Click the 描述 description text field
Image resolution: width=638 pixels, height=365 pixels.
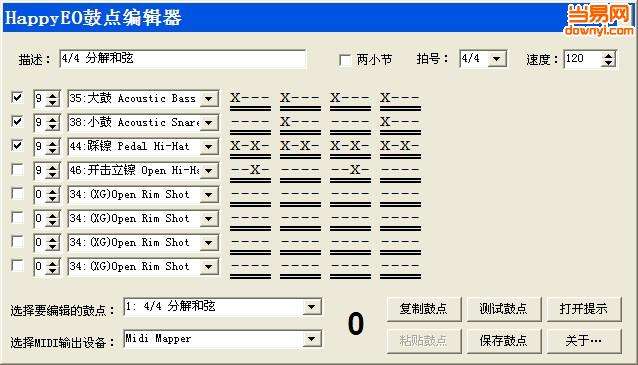(182, 59)
